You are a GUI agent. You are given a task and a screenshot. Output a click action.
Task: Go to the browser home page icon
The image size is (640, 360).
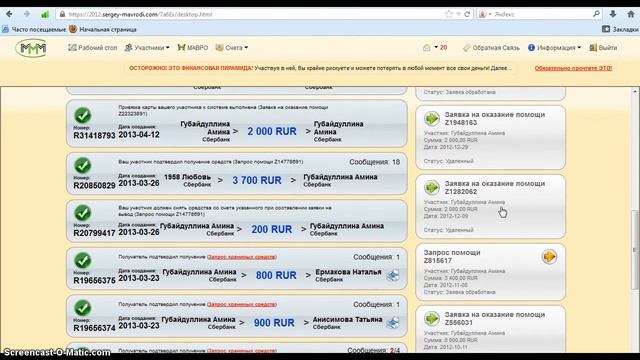(x=631, y=14)
